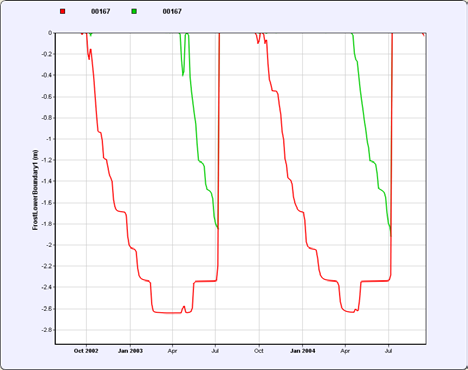Click the y-axis value -2

pos(49,245)
